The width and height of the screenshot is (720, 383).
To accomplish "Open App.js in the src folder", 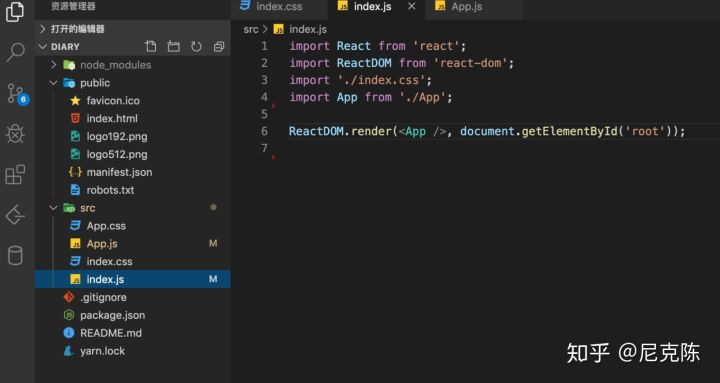I will (x=102, y=243).
